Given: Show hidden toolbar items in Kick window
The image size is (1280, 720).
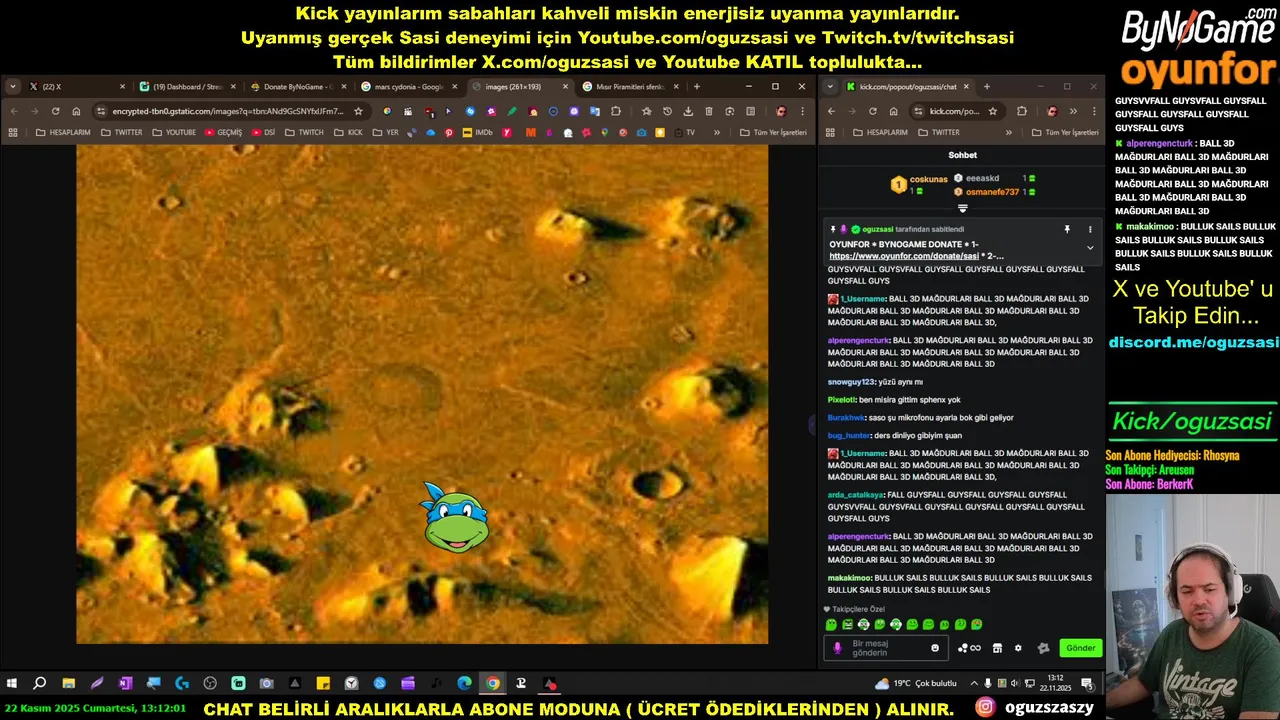Looking at the screenshot, I should pos(1073,111).
